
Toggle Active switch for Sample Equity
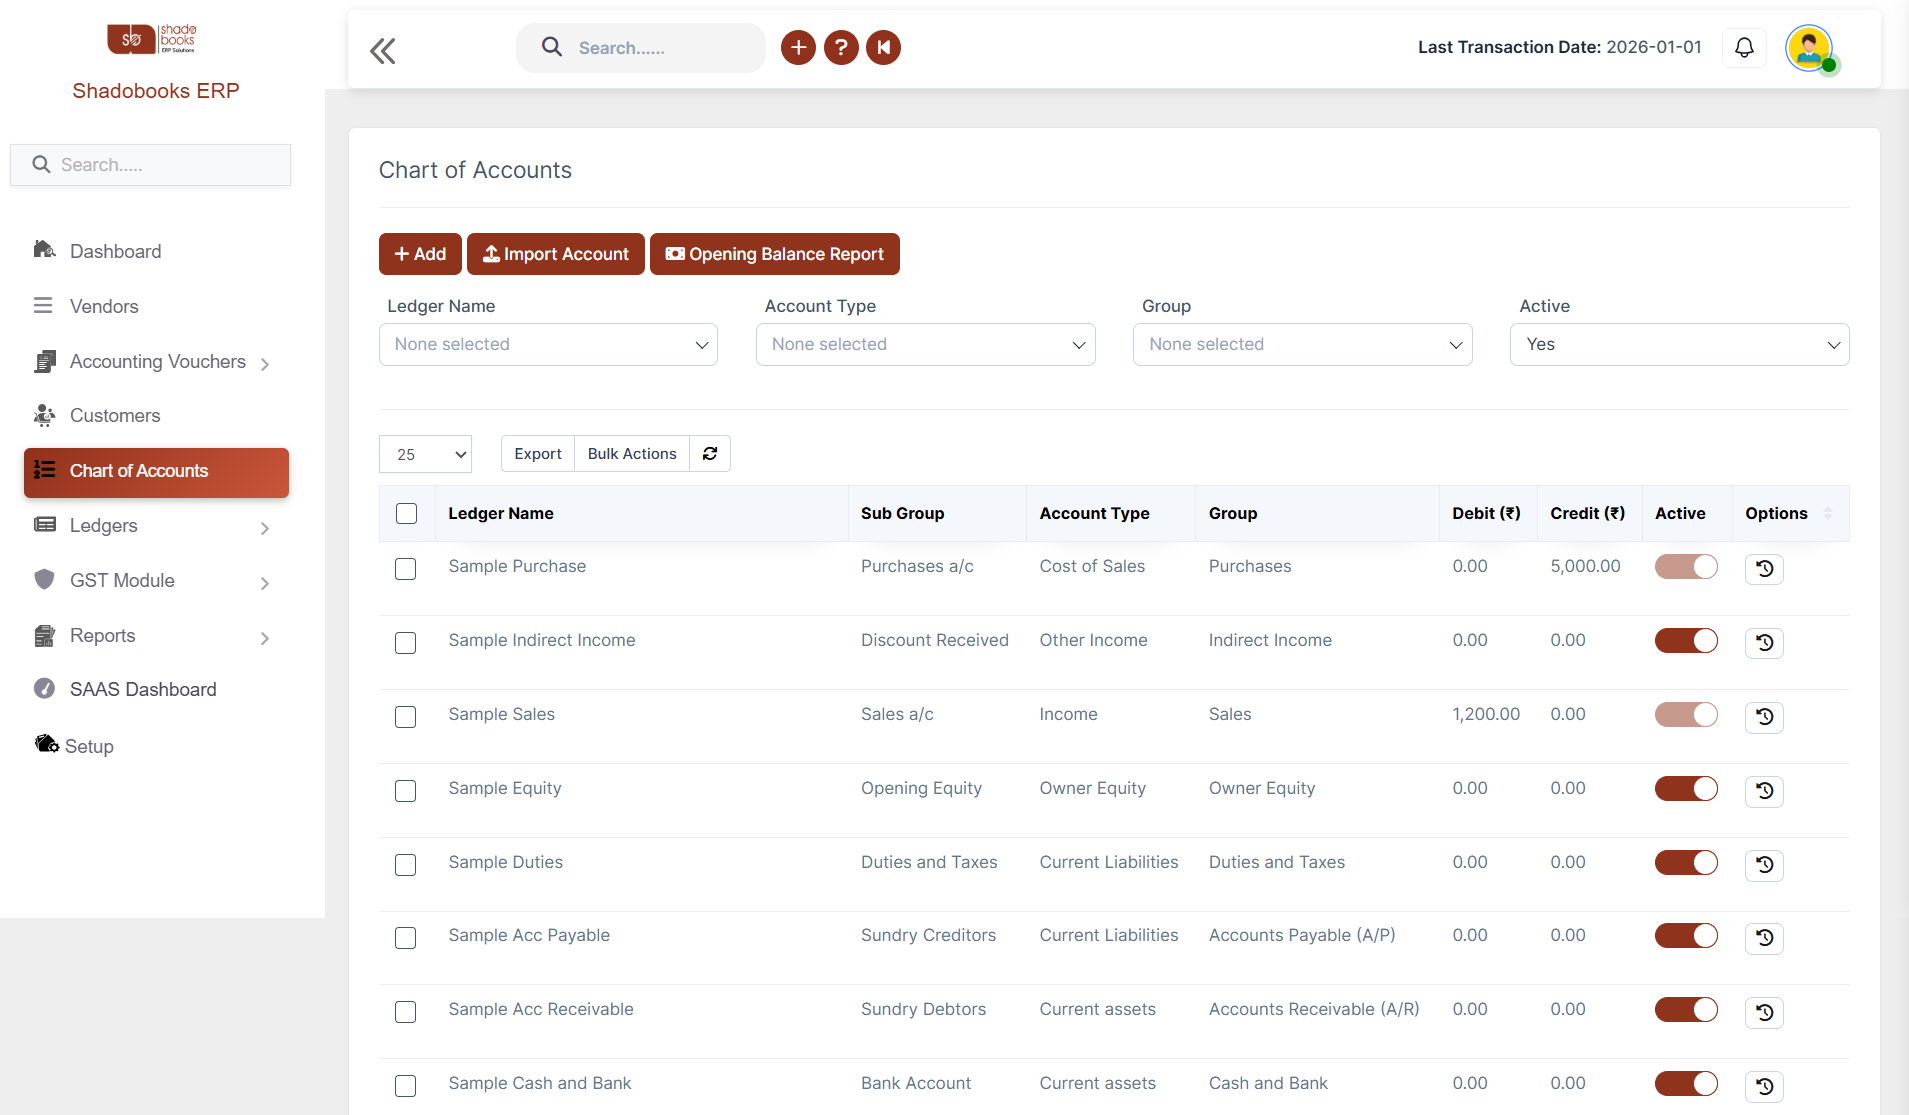point(1686,788)
